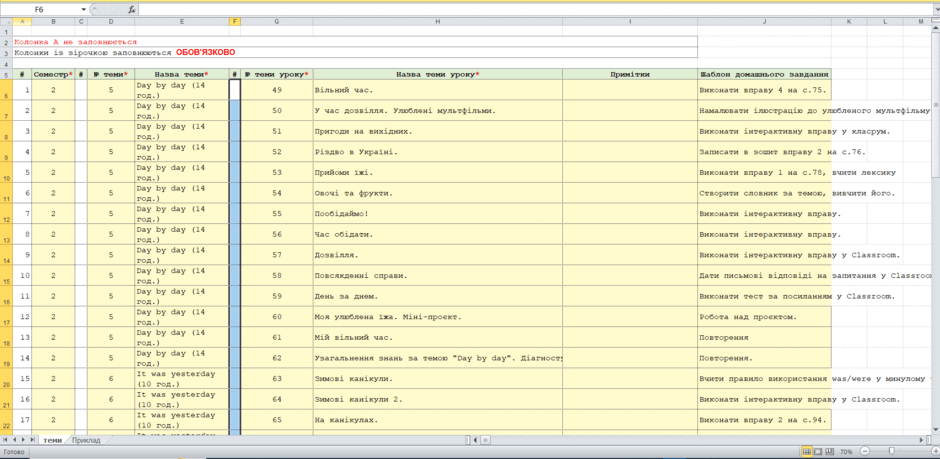The height and width of the screenshot is (459, 940).
Task: Select column B header
Action: [53, 22]
